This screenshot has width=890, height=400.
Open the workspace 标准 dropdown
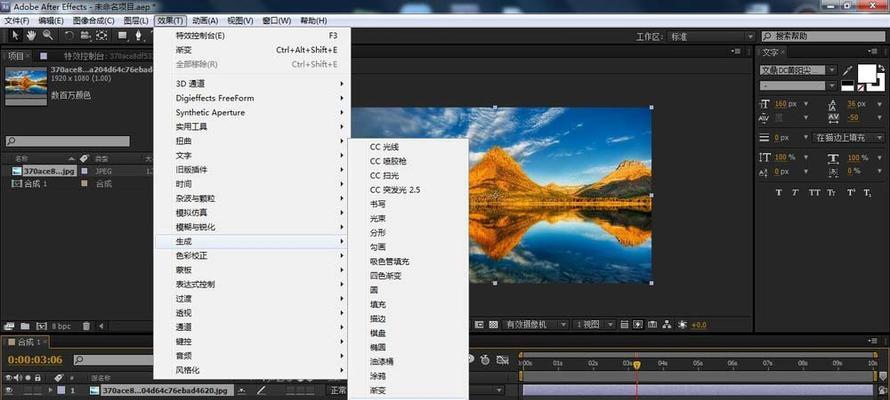point(711,36)
